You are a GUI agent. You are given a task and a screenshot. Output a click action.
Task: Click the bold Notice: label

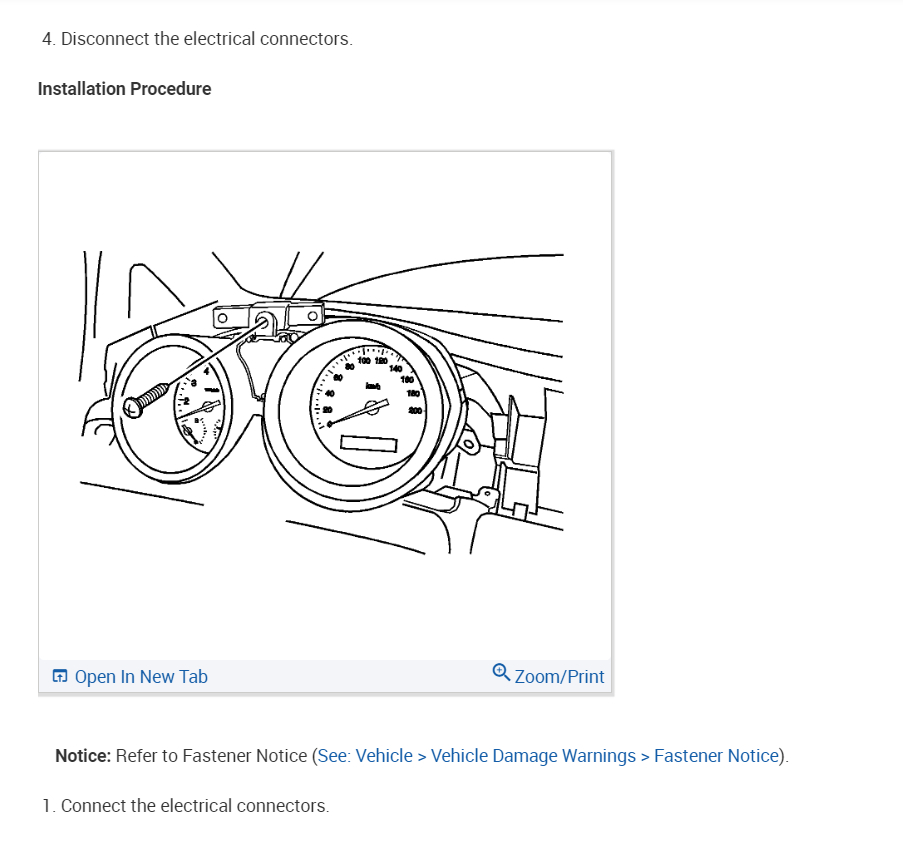(x=83, y=756)
